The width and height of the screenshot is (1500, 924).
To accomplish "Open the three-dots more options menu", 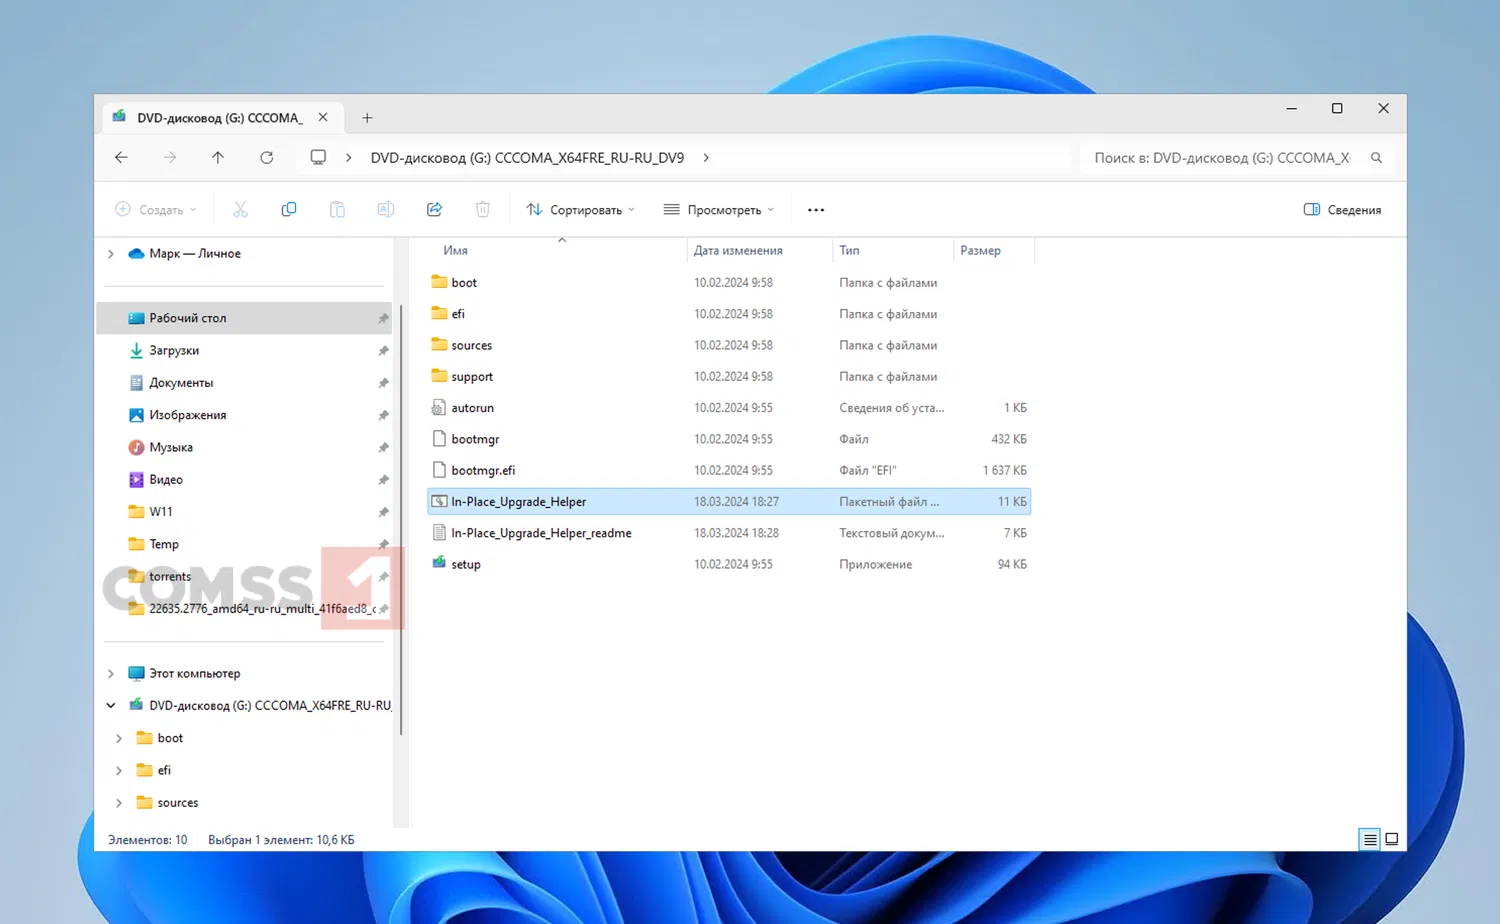I will coord(816,210).
